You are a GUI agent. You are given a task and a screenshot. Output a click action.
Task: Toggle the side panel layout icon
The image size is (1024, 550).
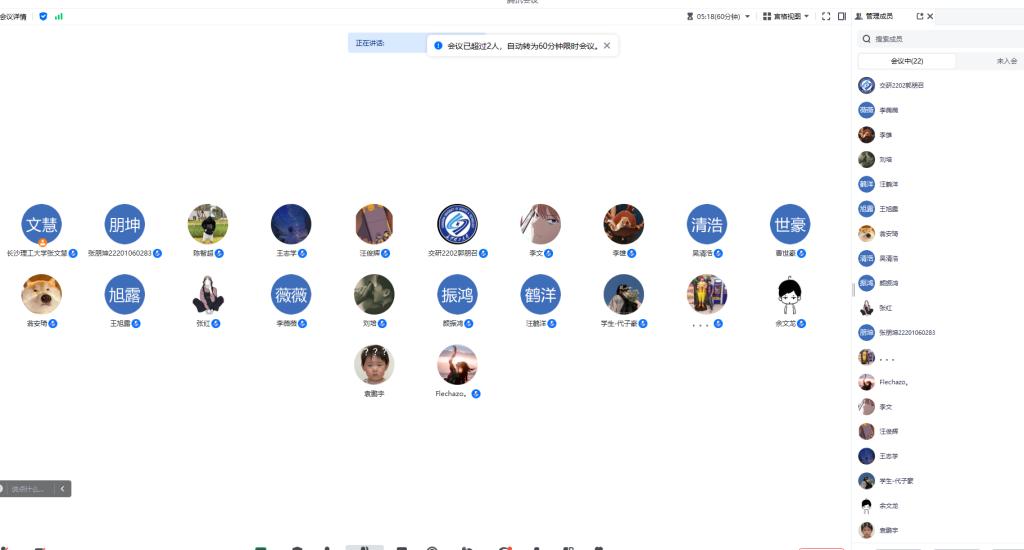pyautogui.click(x=842, y=16)
